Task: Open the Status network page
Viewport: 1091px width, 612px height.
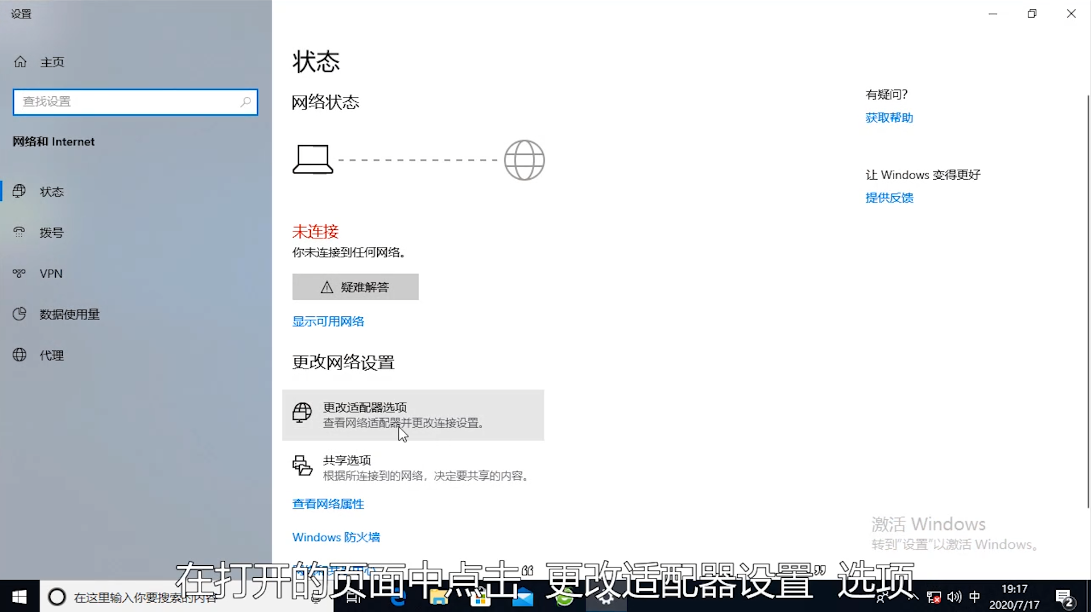Action: tap(51, 192)
